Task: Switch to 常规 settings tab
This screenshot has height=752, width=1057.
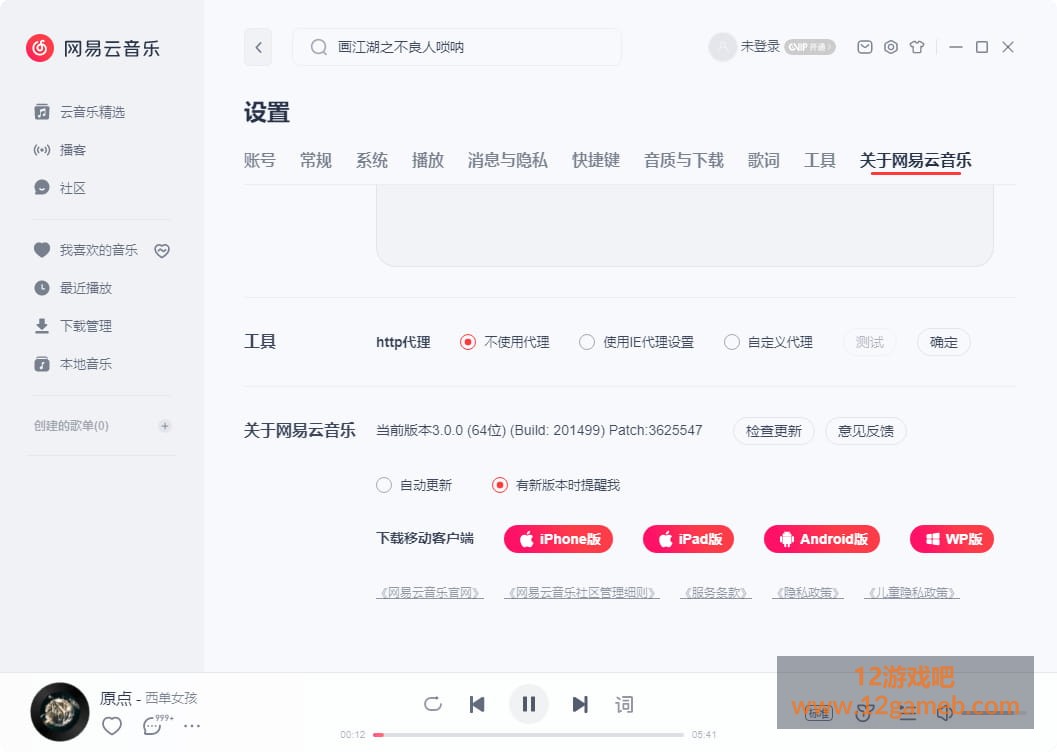Action: click(x=315, y=160)
